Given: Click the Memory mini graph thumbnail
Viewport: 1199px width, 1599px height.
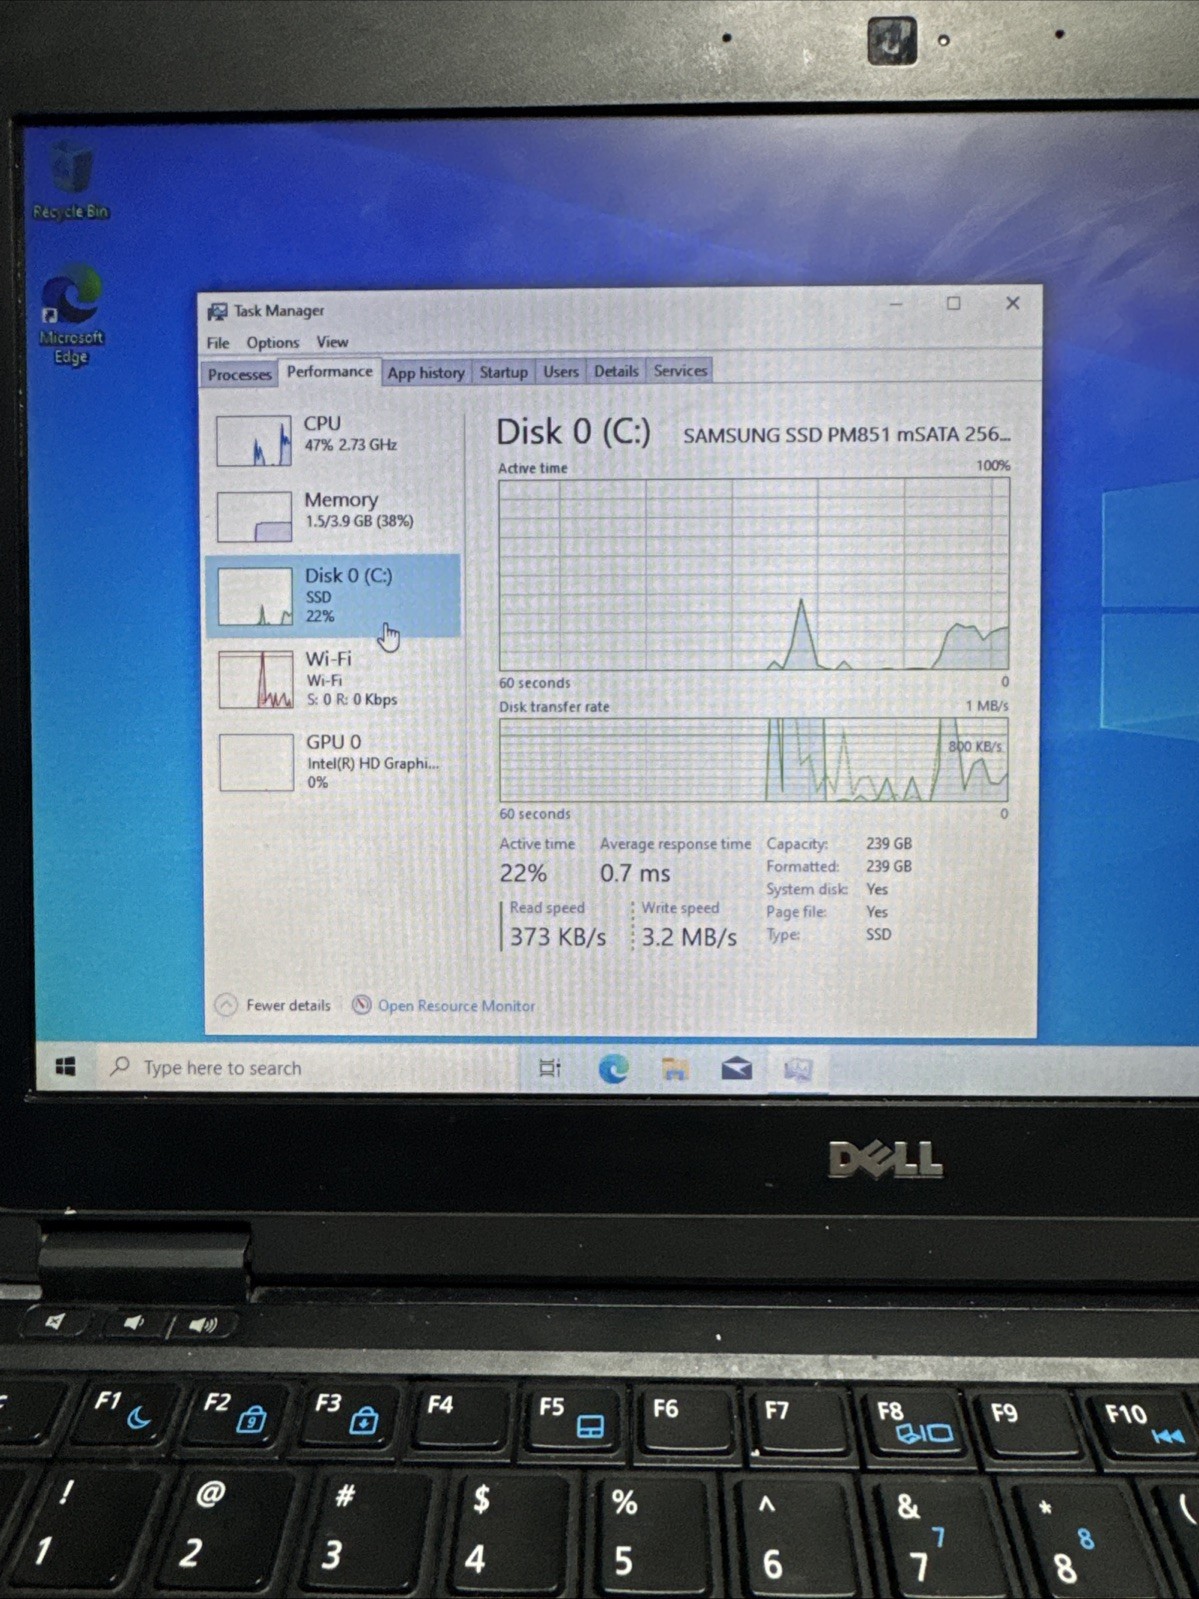Looking at the screenshot, I should 254,516.
